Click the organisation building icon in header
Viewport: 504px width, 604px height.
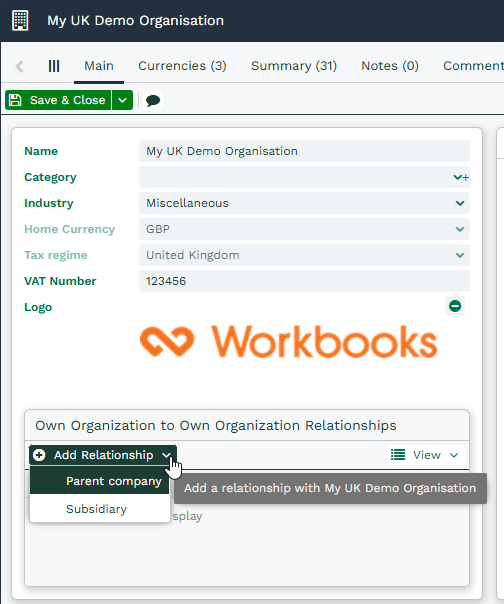(20, 20)
